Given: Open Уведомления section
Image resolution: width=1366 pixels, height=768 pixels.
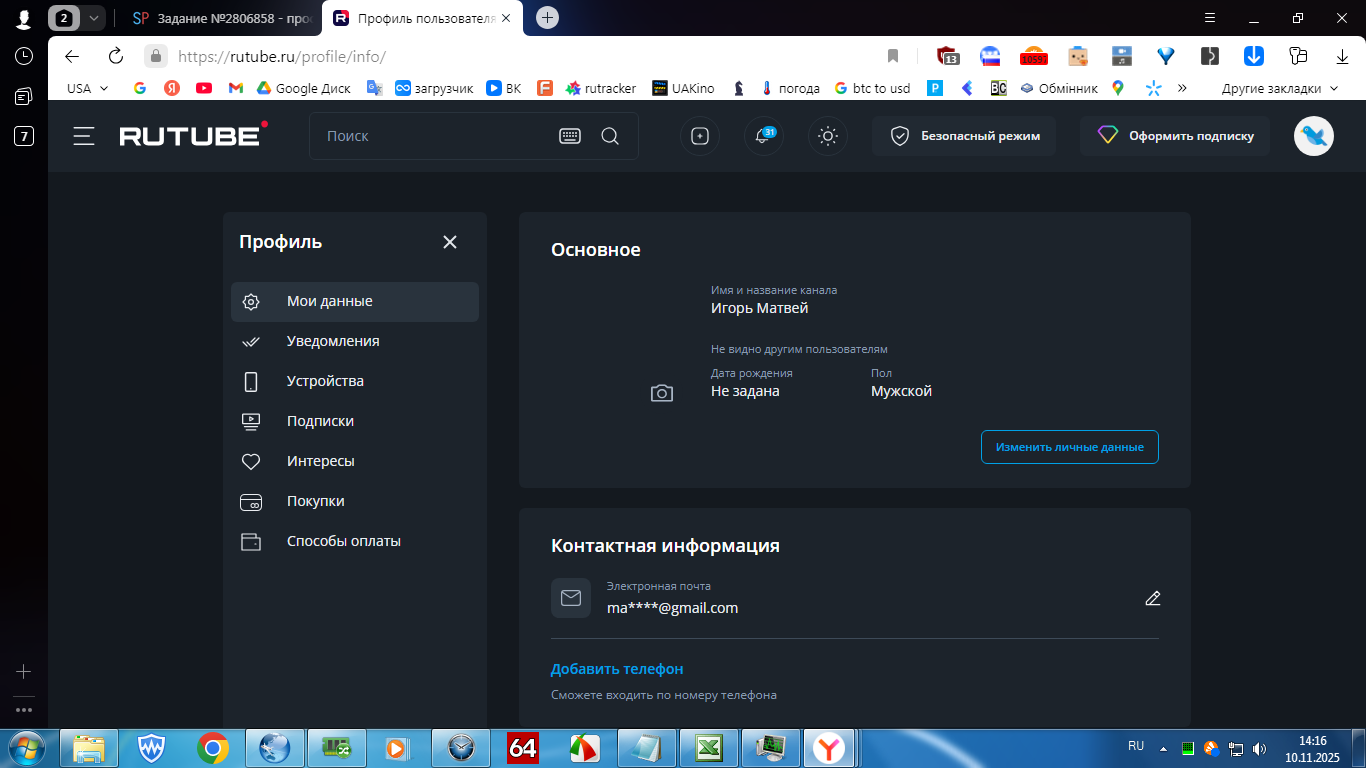Looking at the screenshot, I should click(x=355, y=341).
